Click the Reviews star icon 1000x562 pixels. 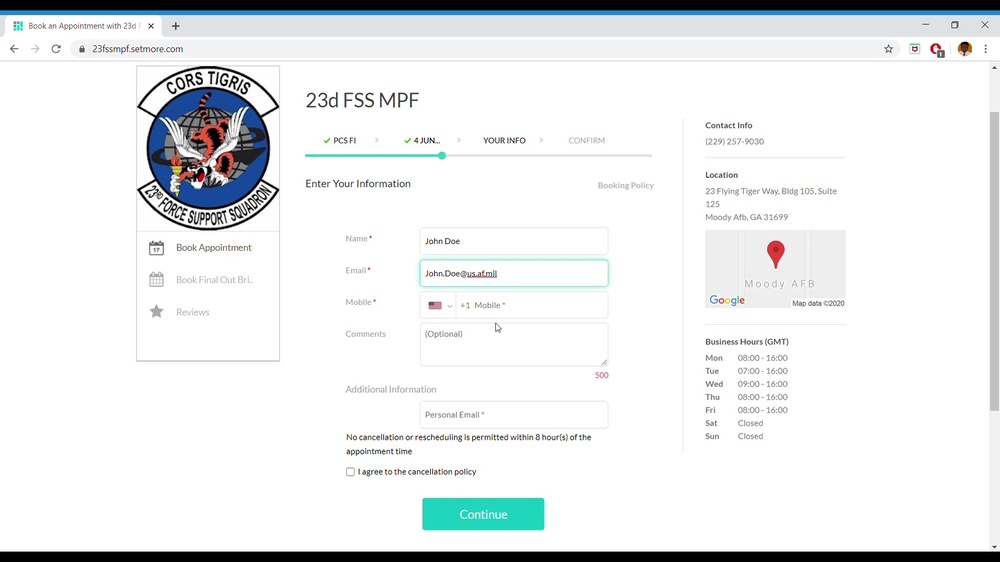coord(157,312)
